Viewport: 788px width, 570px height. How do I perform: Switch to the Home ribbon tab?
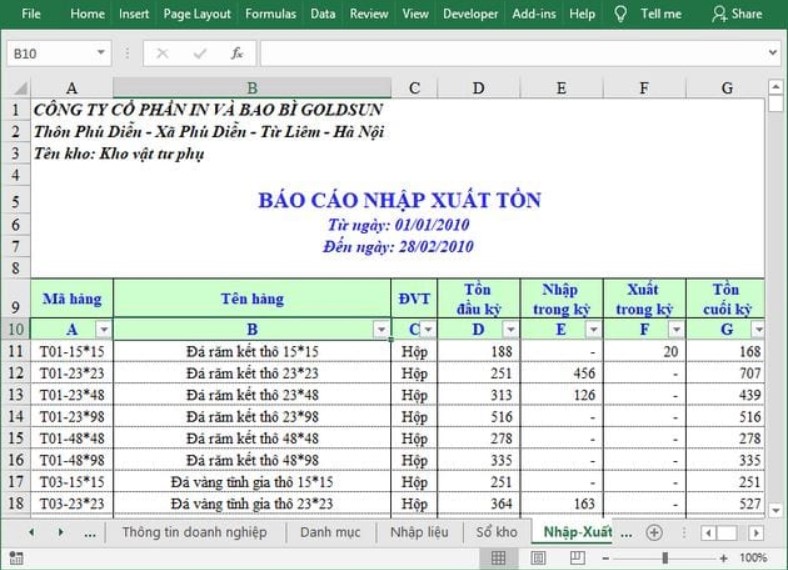[x=87, y=14]
